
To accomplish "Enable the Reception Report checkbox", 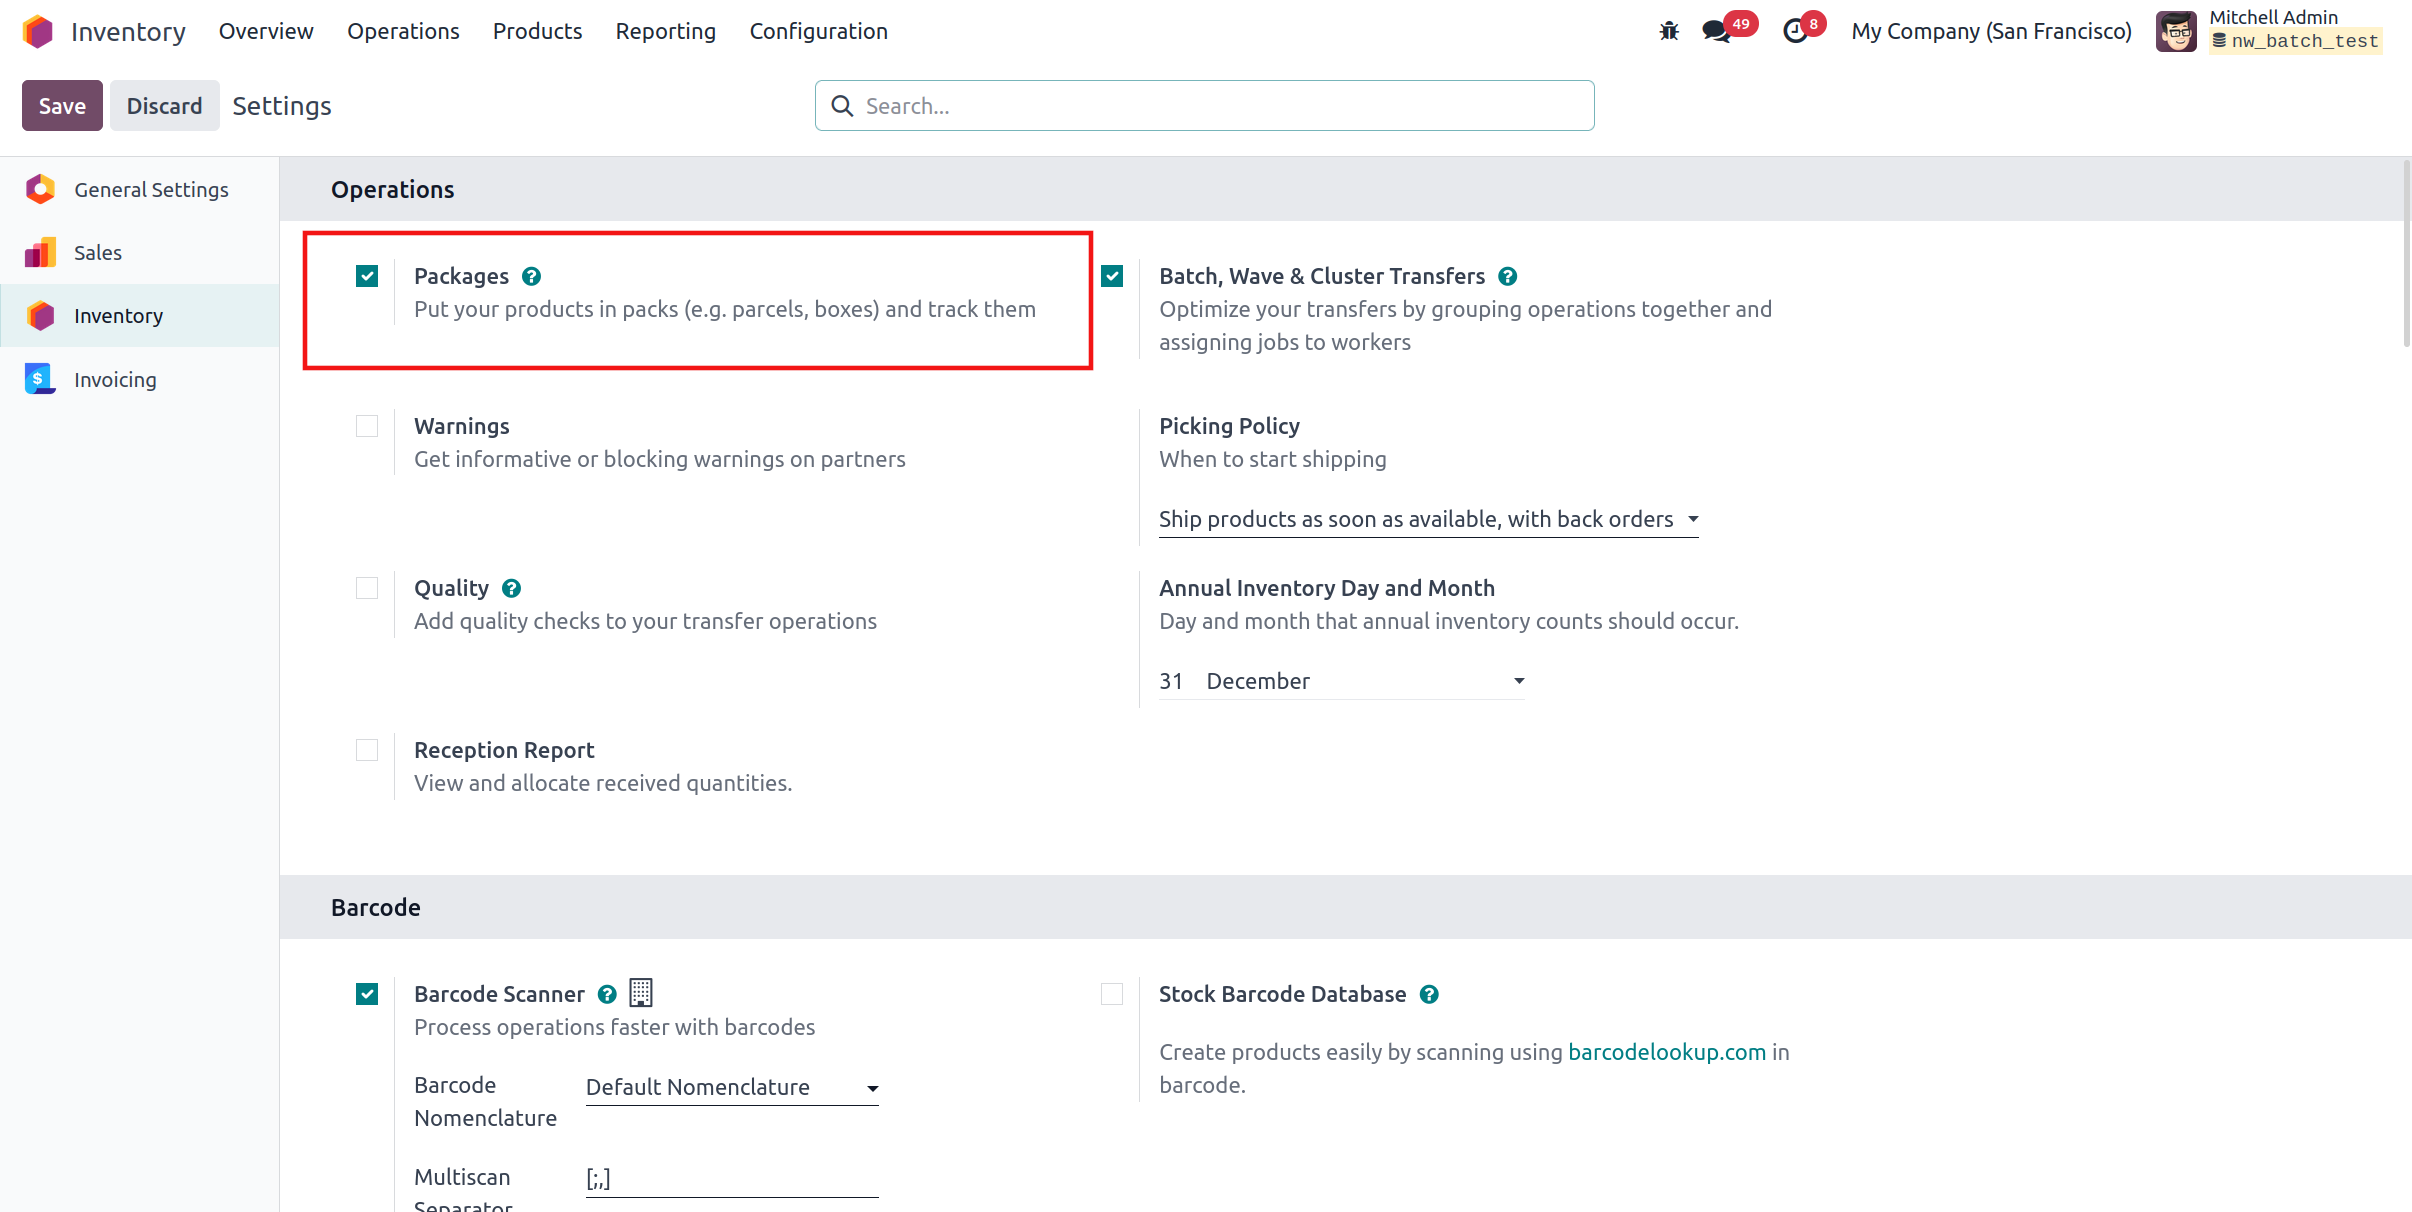I will click(x=367, y=750).
